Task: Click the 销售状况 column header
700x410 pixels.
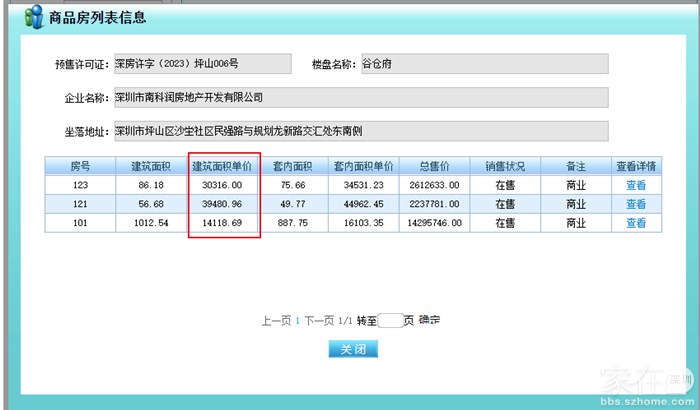Action: (x=505, y=166)
